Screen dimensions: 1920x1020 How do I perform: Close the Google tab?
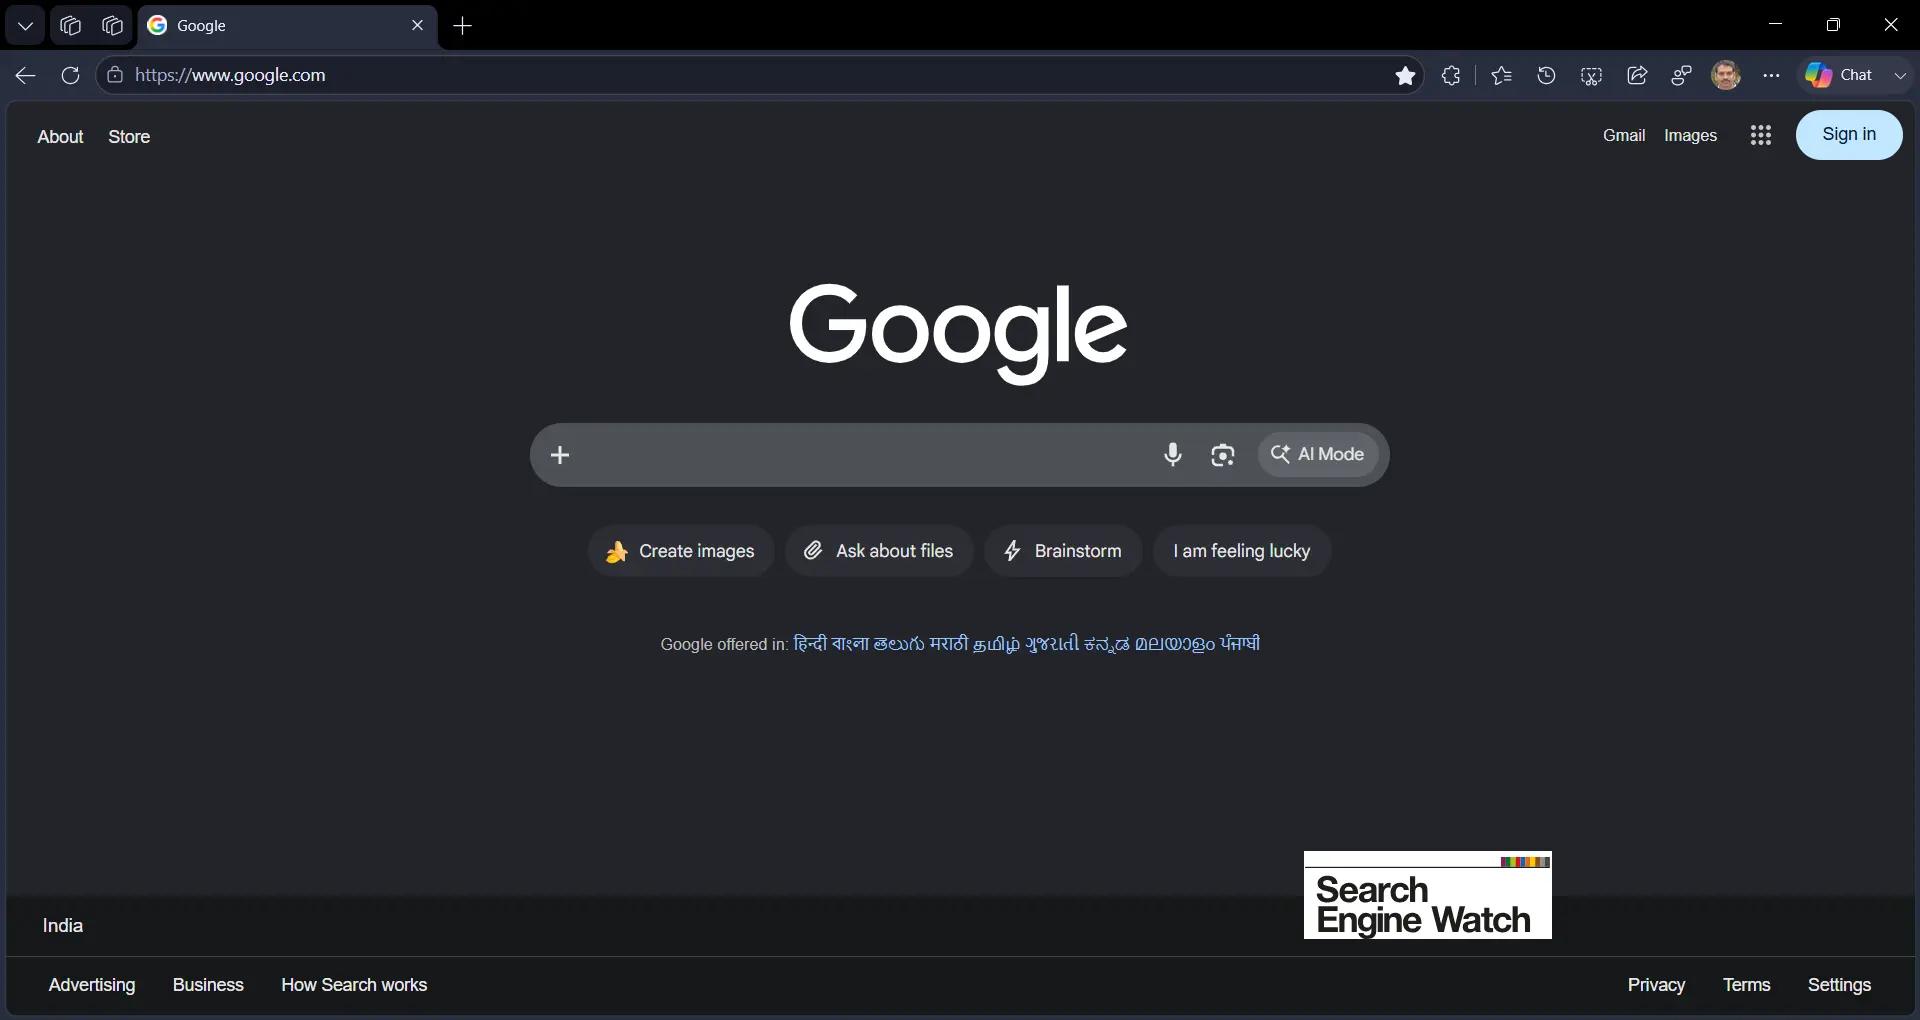[418, 26]
